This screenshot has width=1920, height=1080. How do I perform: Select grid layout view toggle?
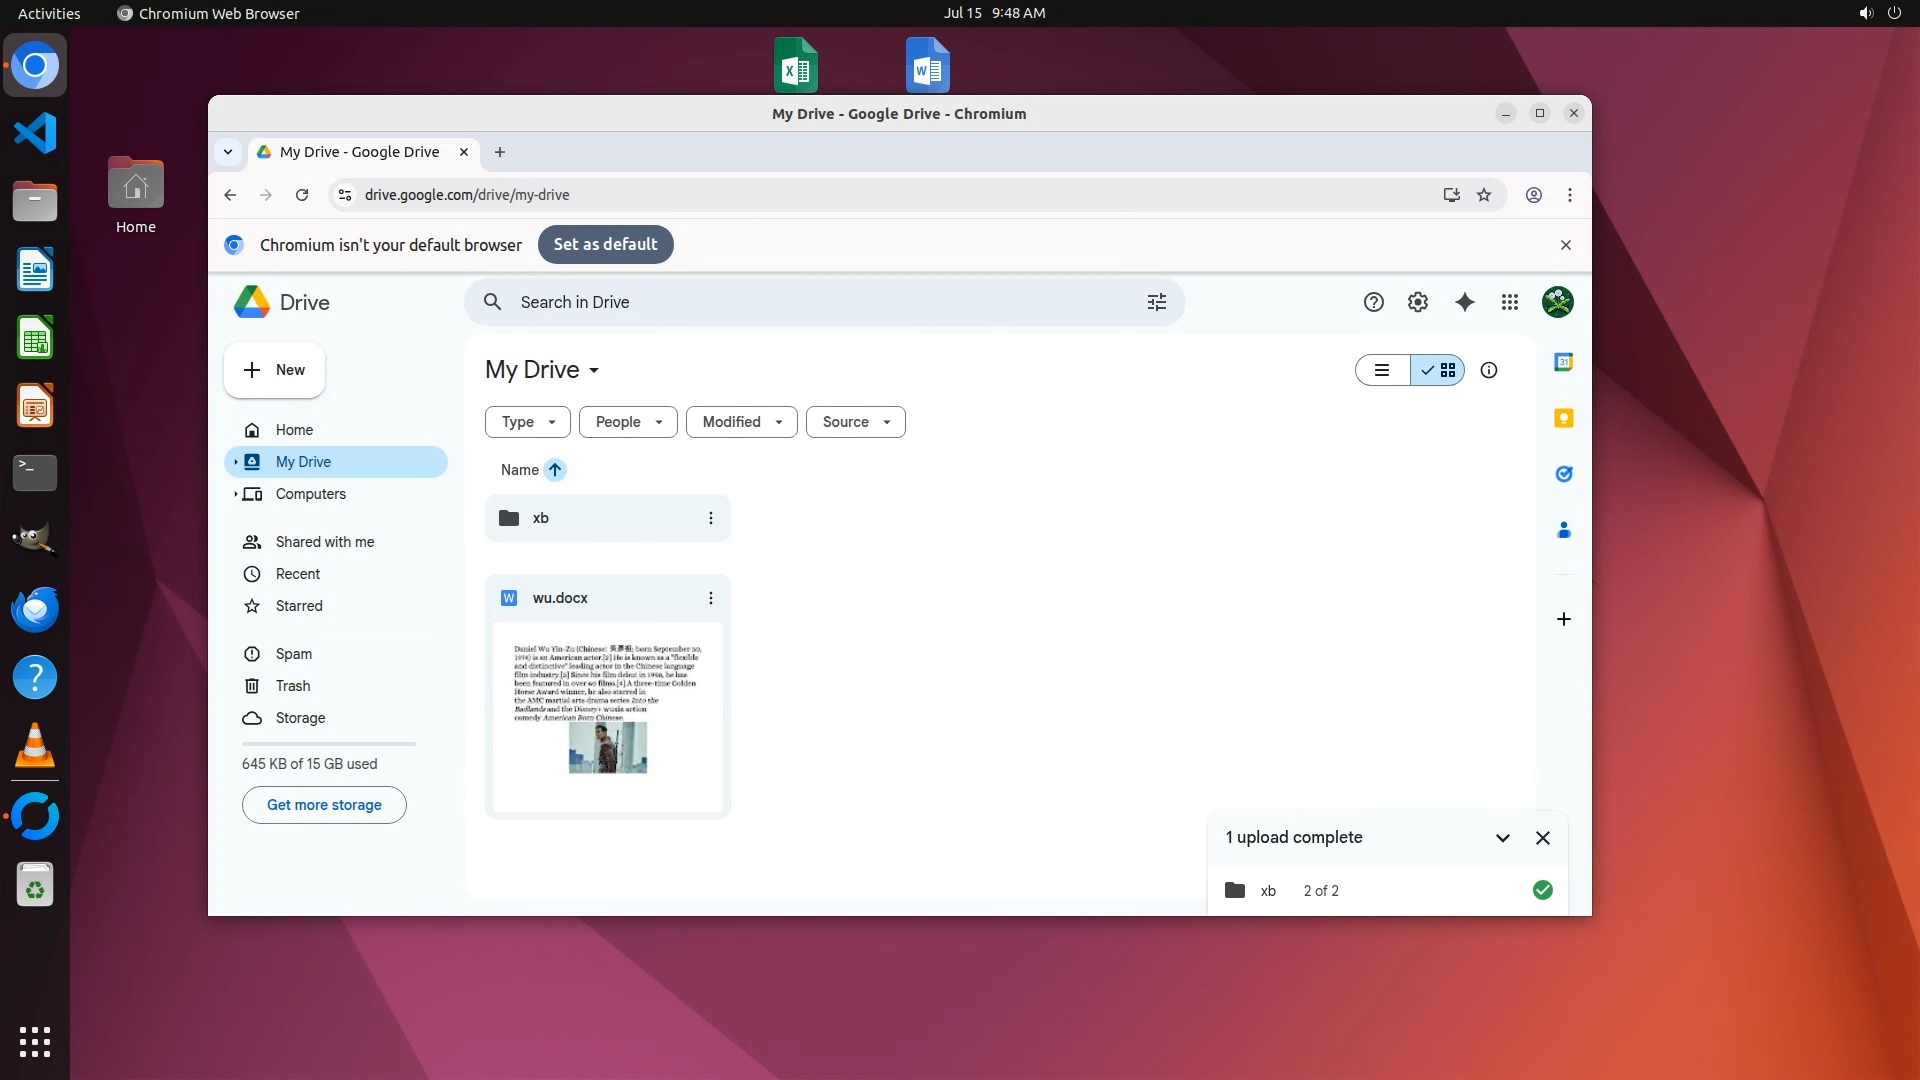[1438, 370]
